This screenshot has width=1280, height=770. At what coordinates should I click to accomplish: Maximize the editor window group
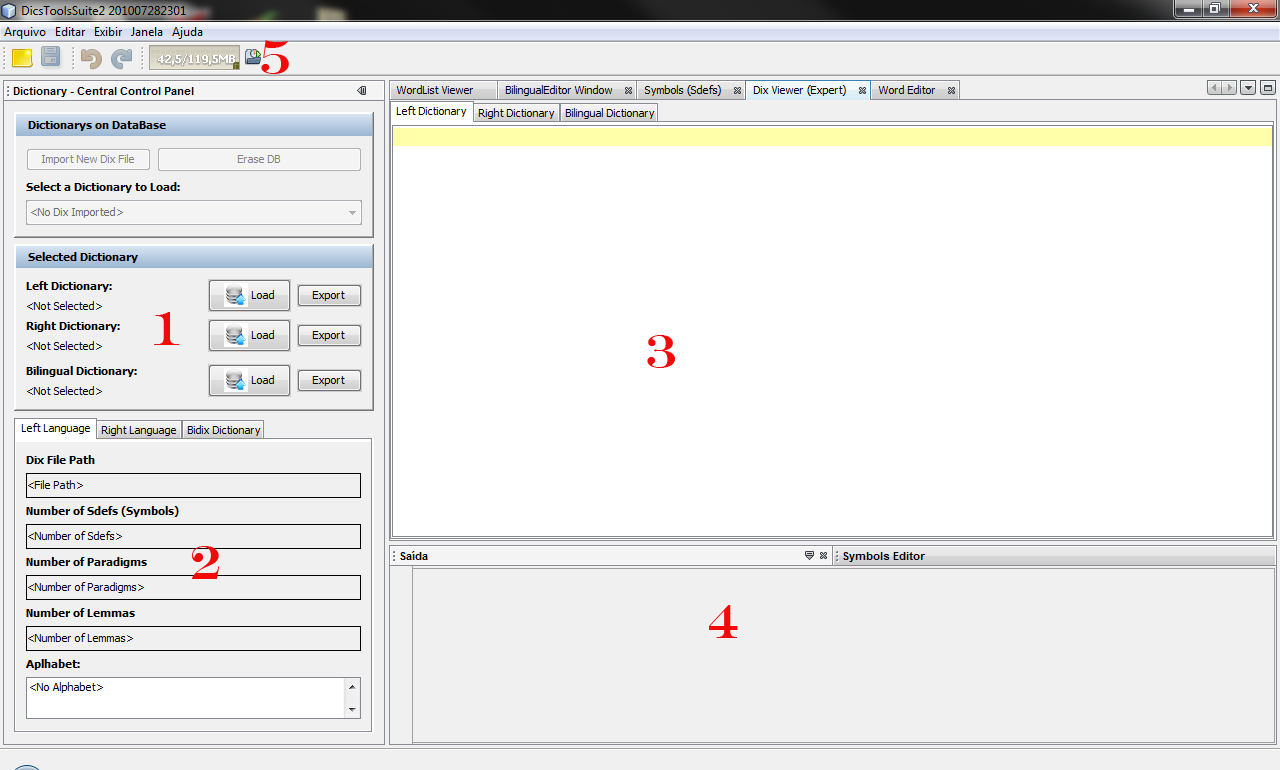coord(1267,88)
